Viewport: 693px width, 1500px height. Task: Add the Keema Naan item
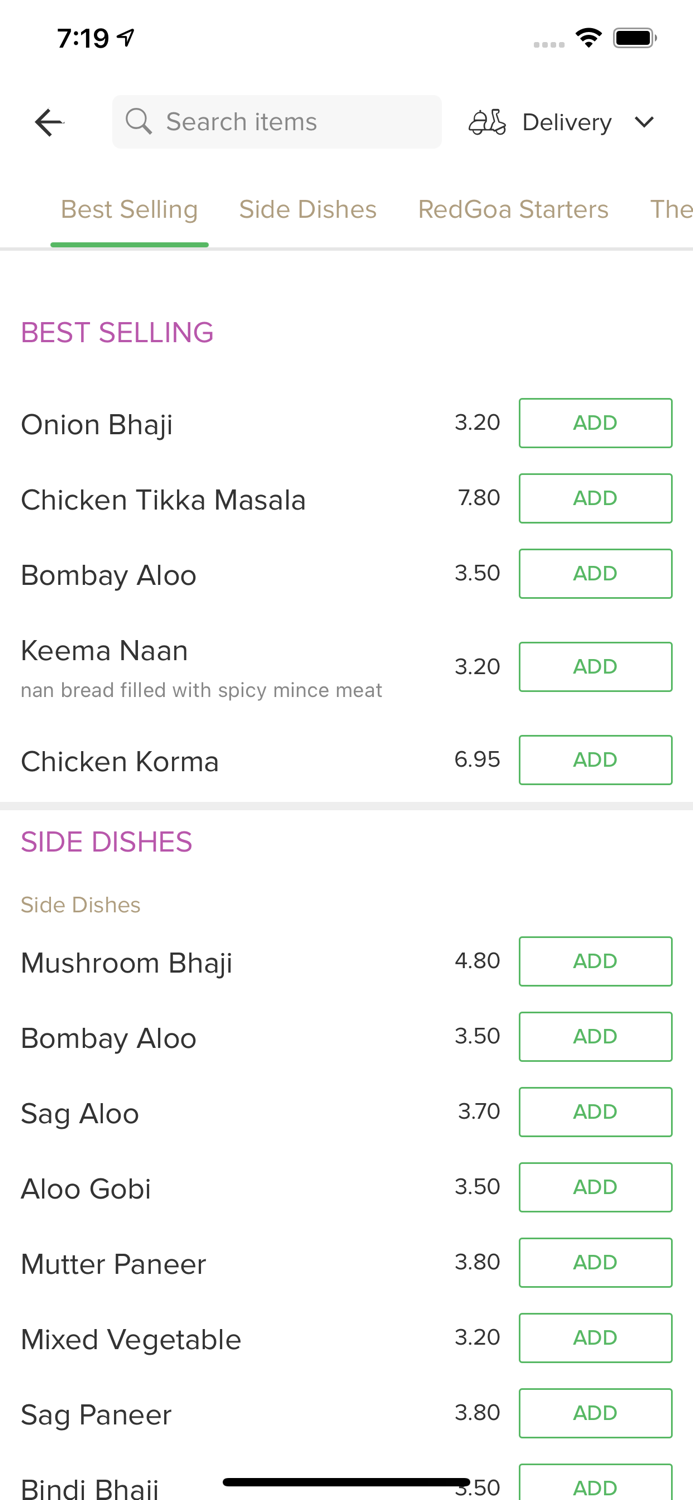(x=595, y=666)
